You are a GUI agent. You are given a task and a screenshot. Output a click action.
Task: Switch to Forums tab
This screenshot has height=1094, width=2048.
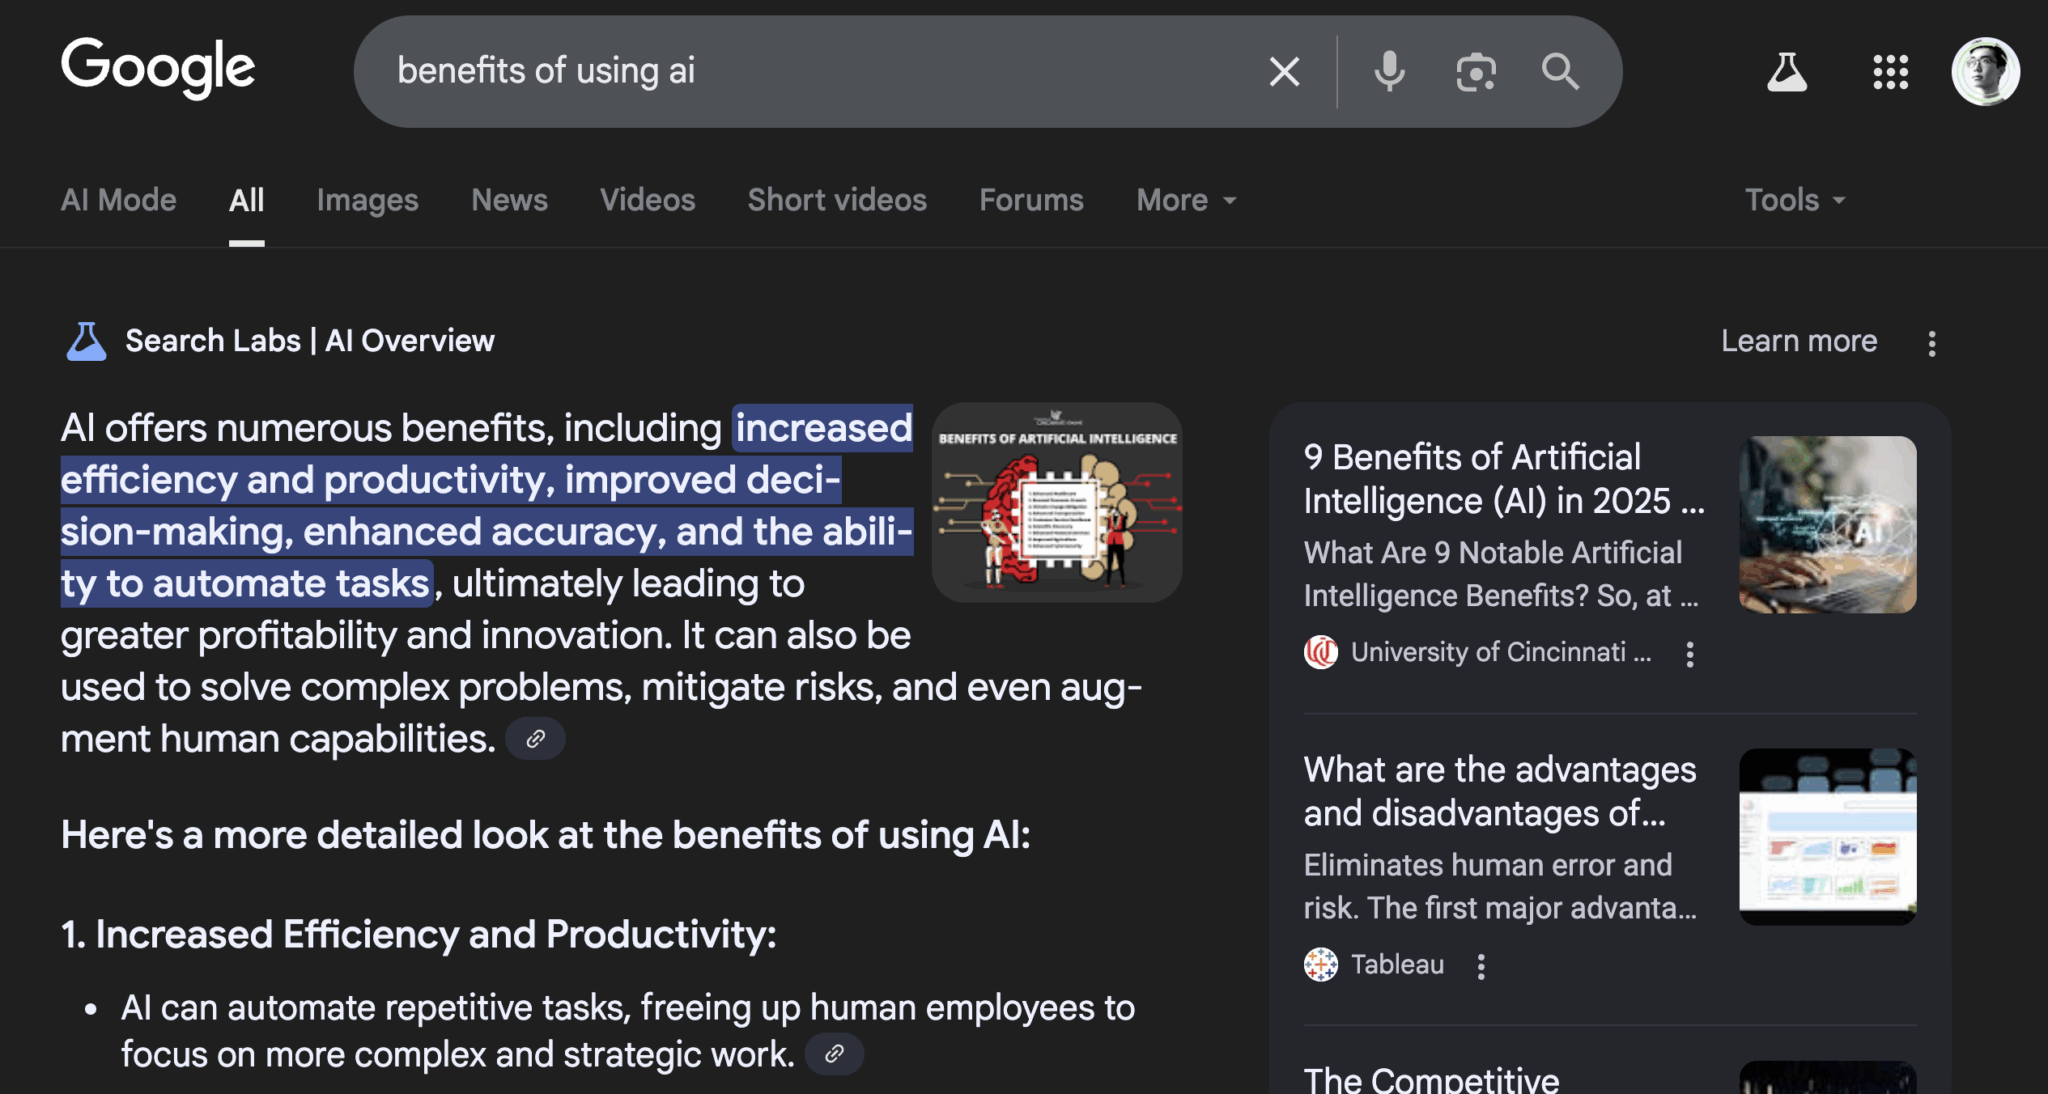click(1031, 200)
